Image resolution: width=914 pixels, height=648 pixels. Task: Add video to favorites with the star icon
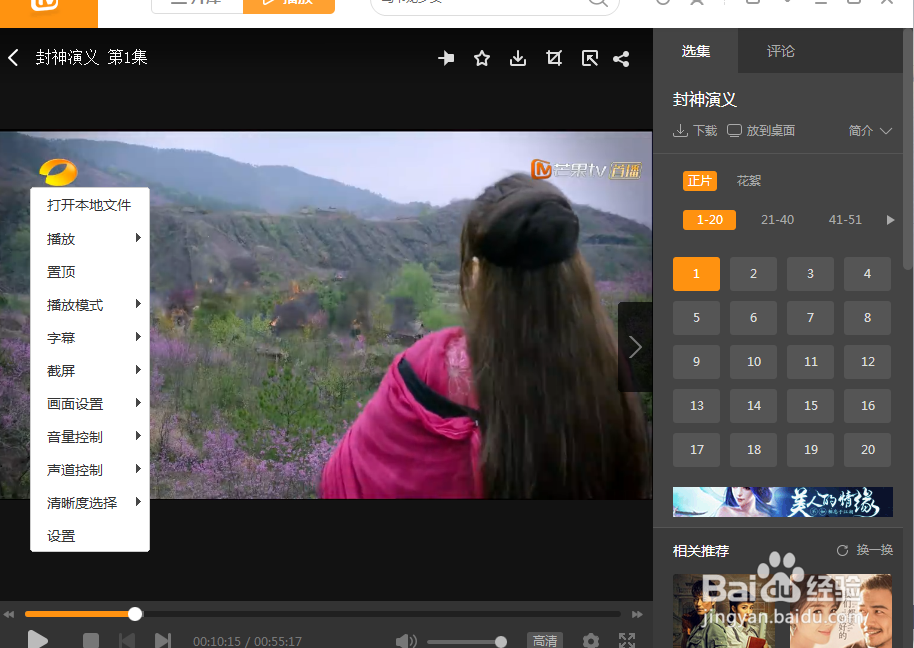482,58
